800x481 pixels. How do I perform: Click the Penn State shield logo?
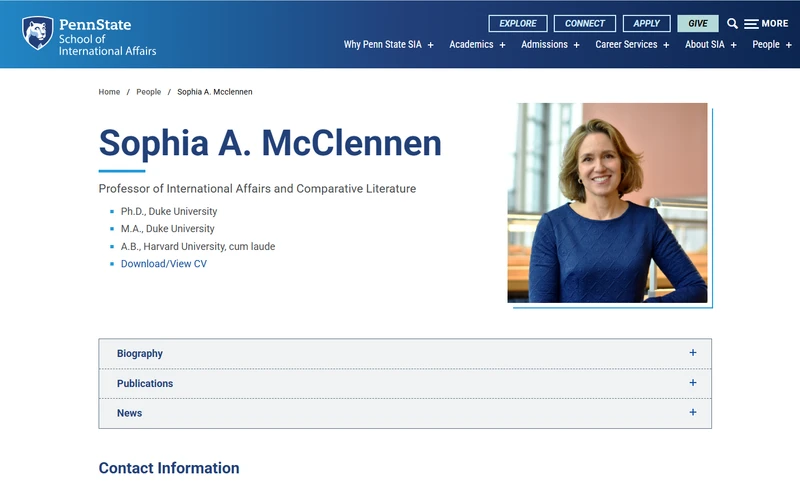coord(37,33)
